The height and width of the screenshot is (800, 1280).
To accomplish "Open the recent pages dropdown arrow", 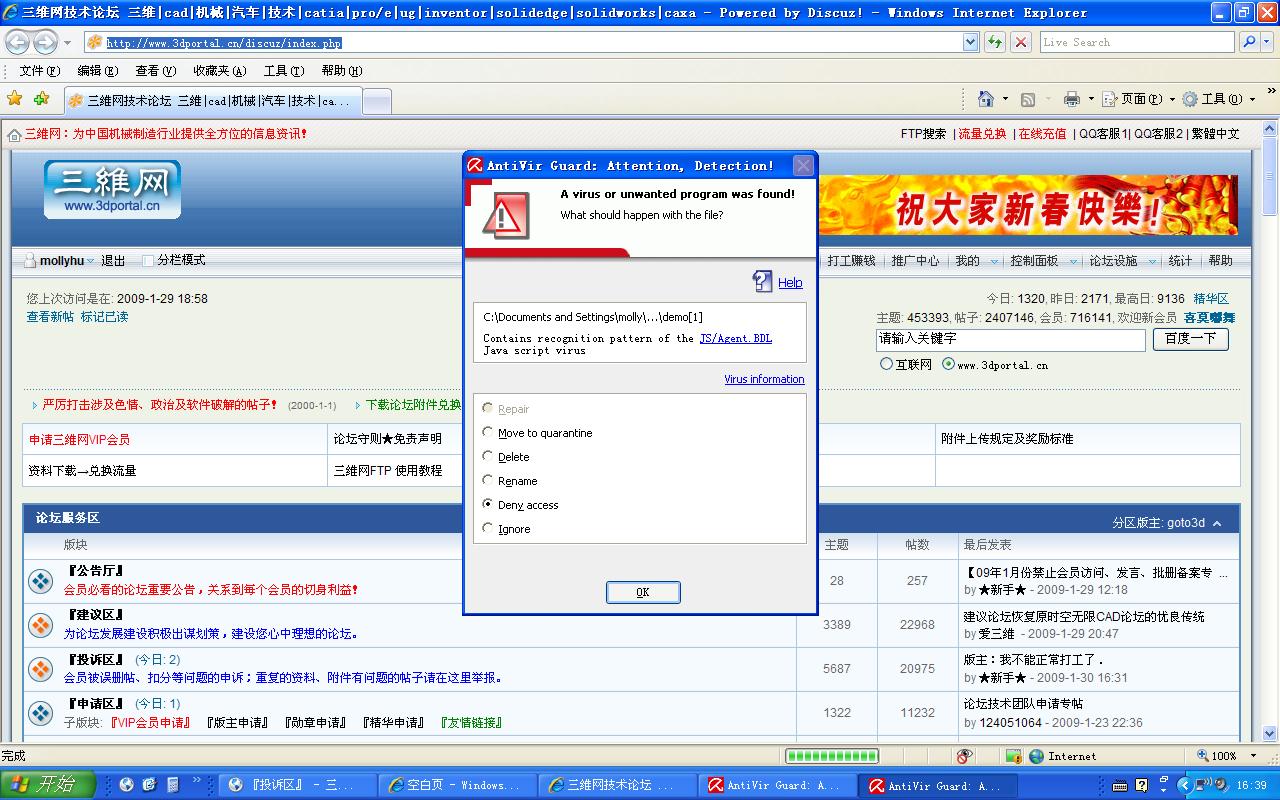I will tap(67, 43).
